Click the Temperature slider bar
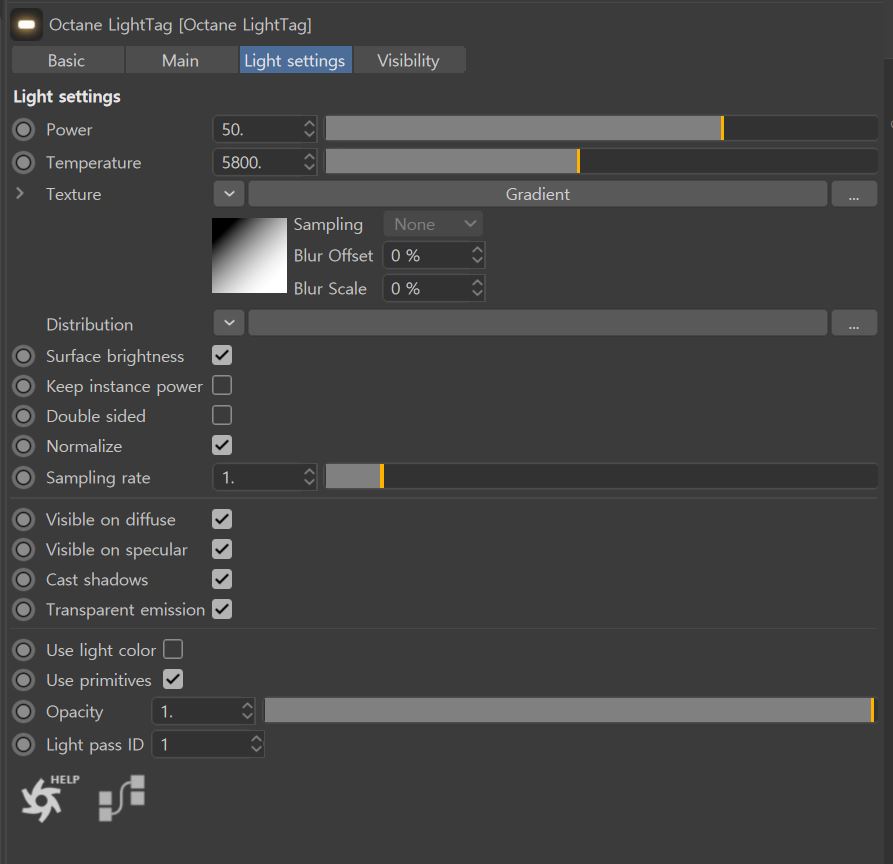Image resolution: width=893 pixels, height=864 pixels. [x=601, y=162]
